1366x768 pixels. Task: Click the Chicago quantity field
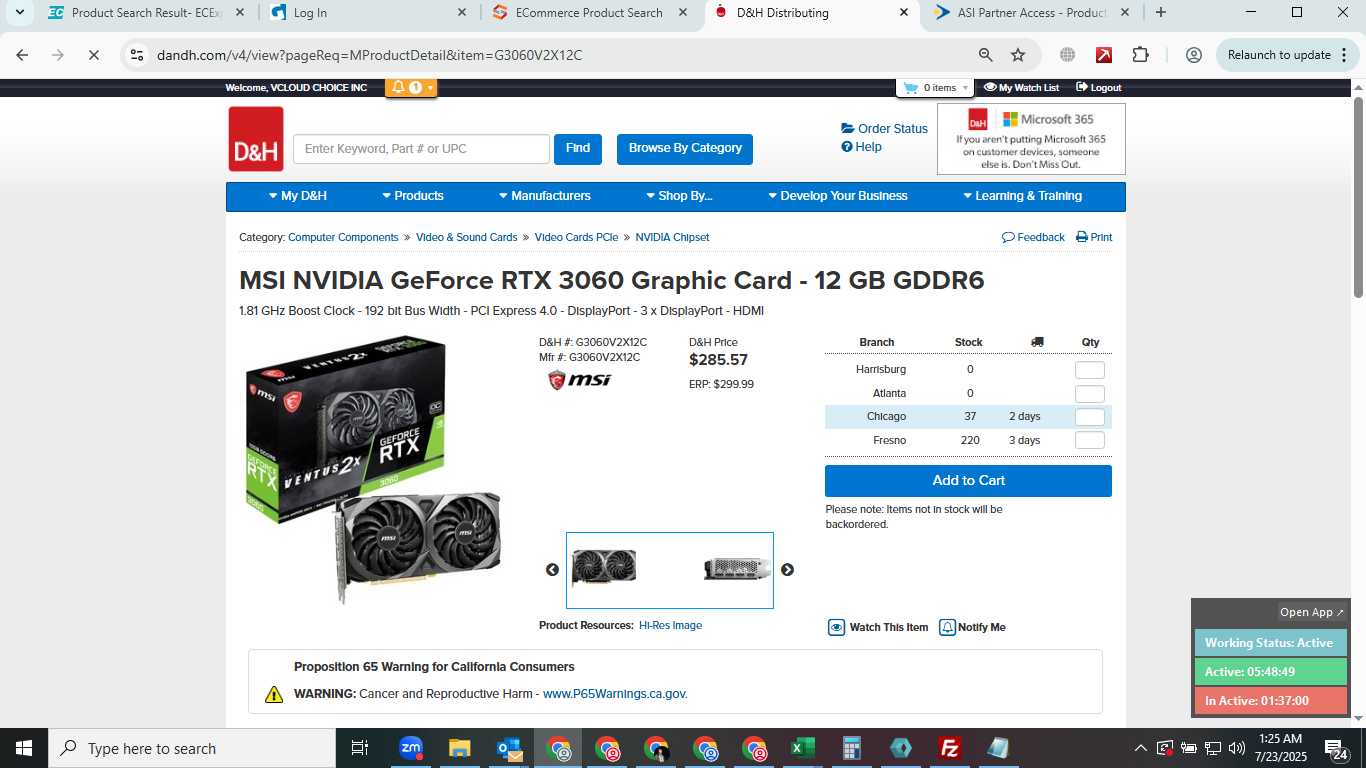(x=1090, y=417)
